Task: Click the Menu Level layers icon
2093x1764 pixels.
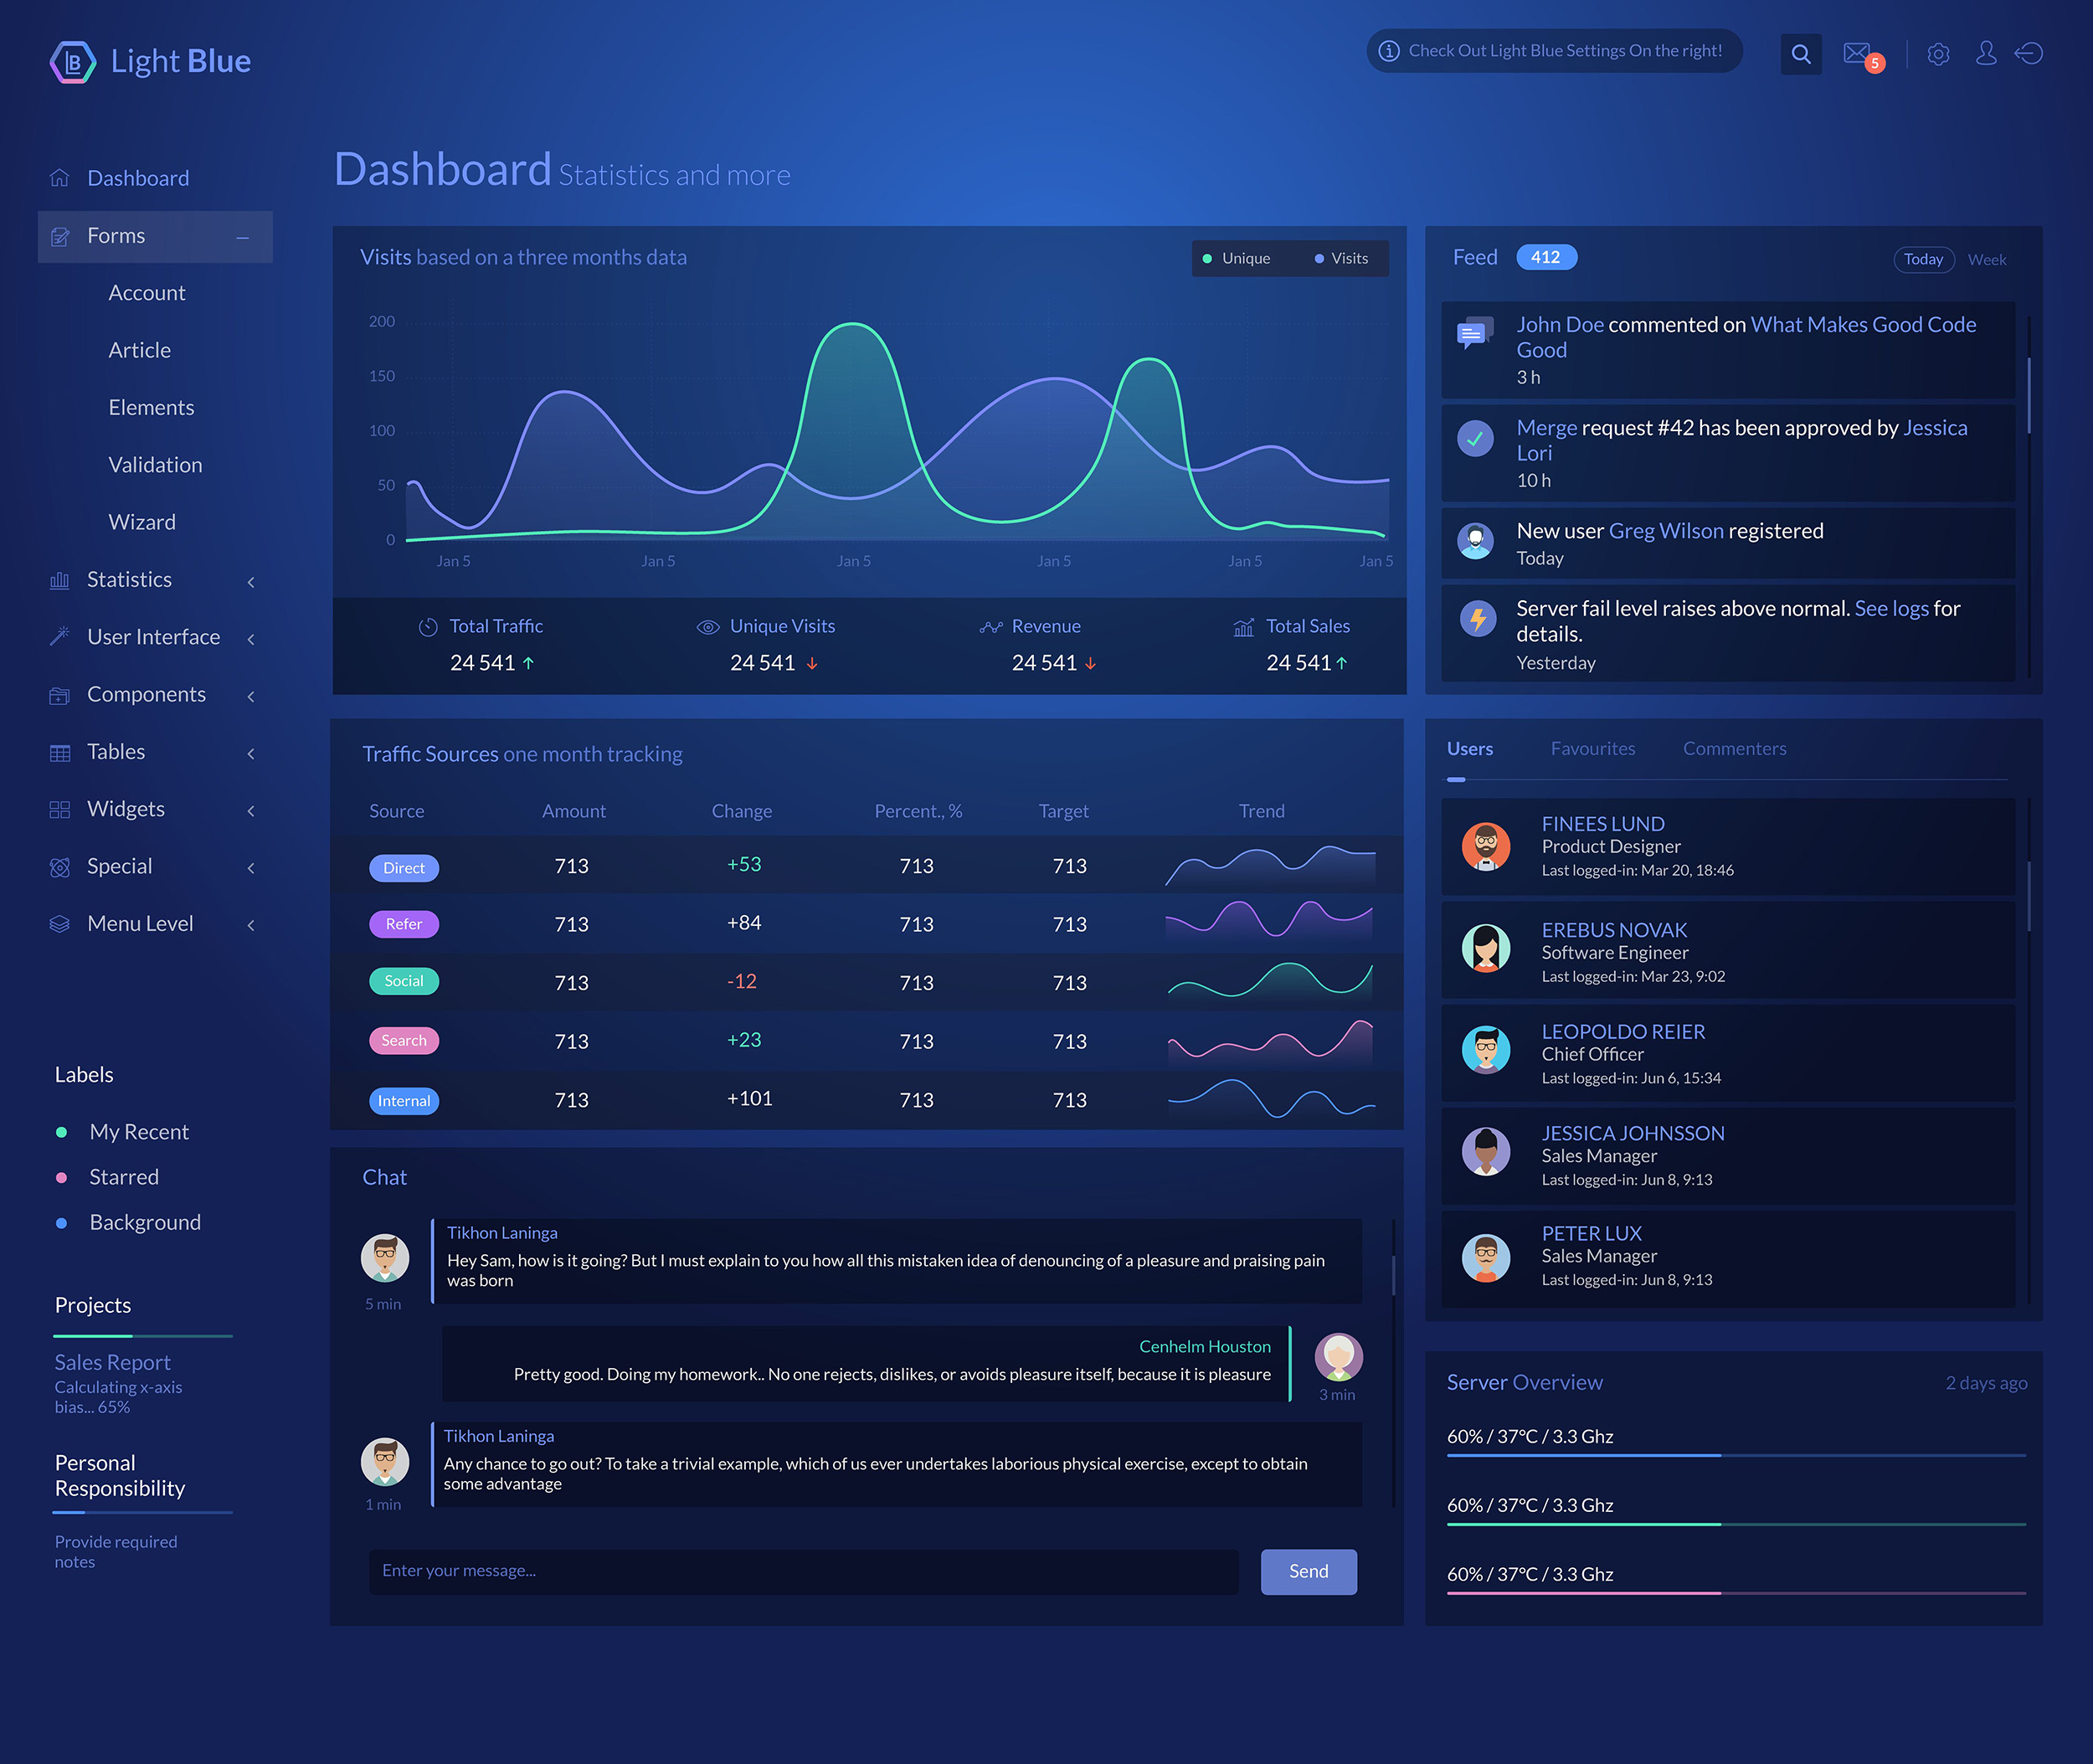Action: [60, 924]
